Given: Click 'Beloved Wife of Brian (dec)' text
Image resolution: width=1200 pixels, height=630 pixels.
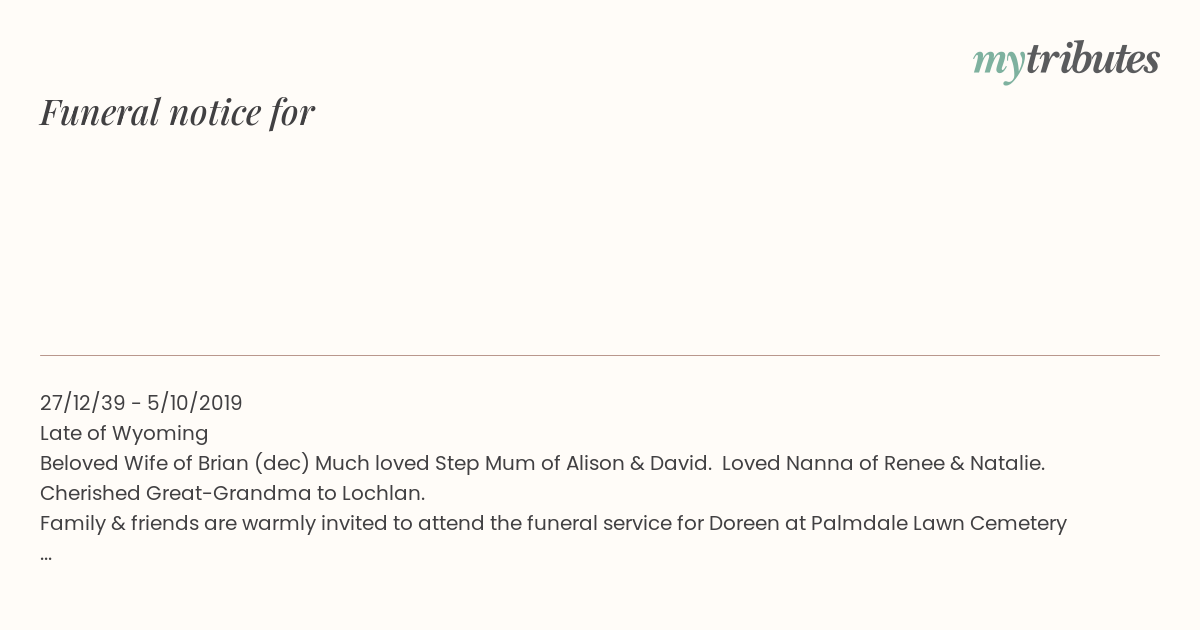Looking at the screenshot, I should pyautogui.click(x=175, y=463).
